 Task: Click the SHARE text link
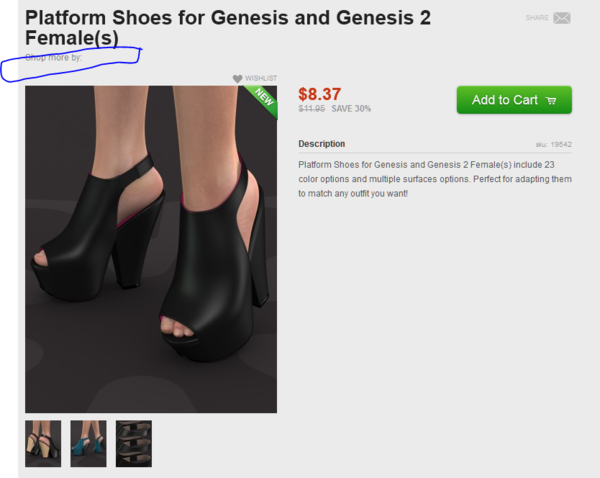pos(537,18)
